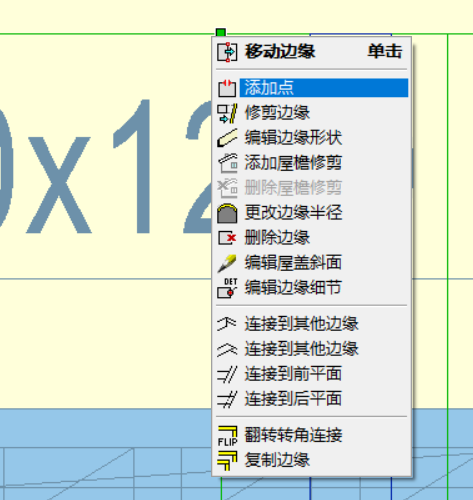This screenshot has height=500, width=473.
Task: Click the 添加屋檐修剪 eave trim icon
Action: coord(228,163)
